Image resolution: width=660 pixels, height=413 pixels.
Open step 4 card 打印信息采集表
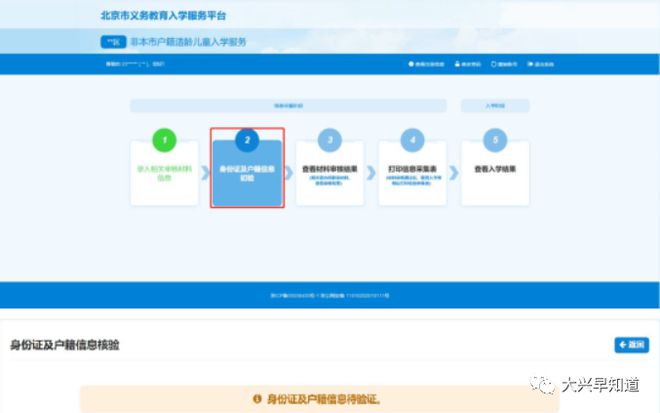[412, 173]
